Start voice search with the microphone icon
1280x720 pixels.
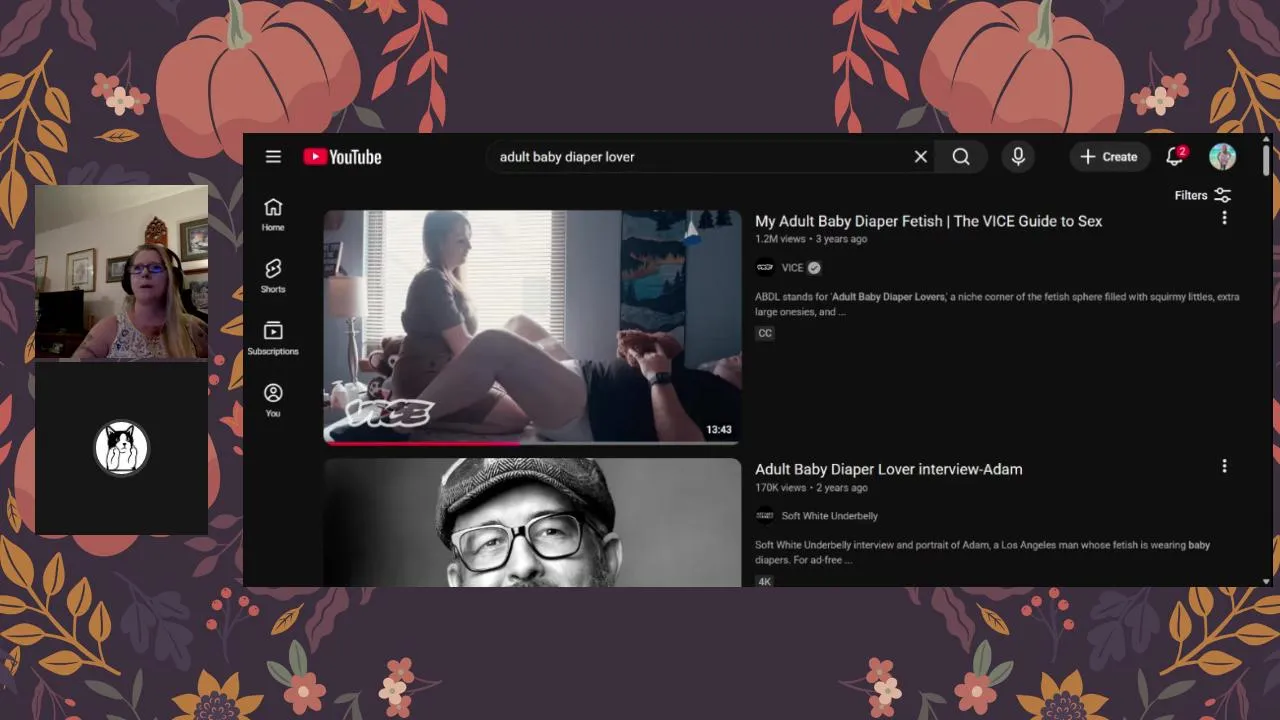pyautogui.click(x=1018, y=157)
